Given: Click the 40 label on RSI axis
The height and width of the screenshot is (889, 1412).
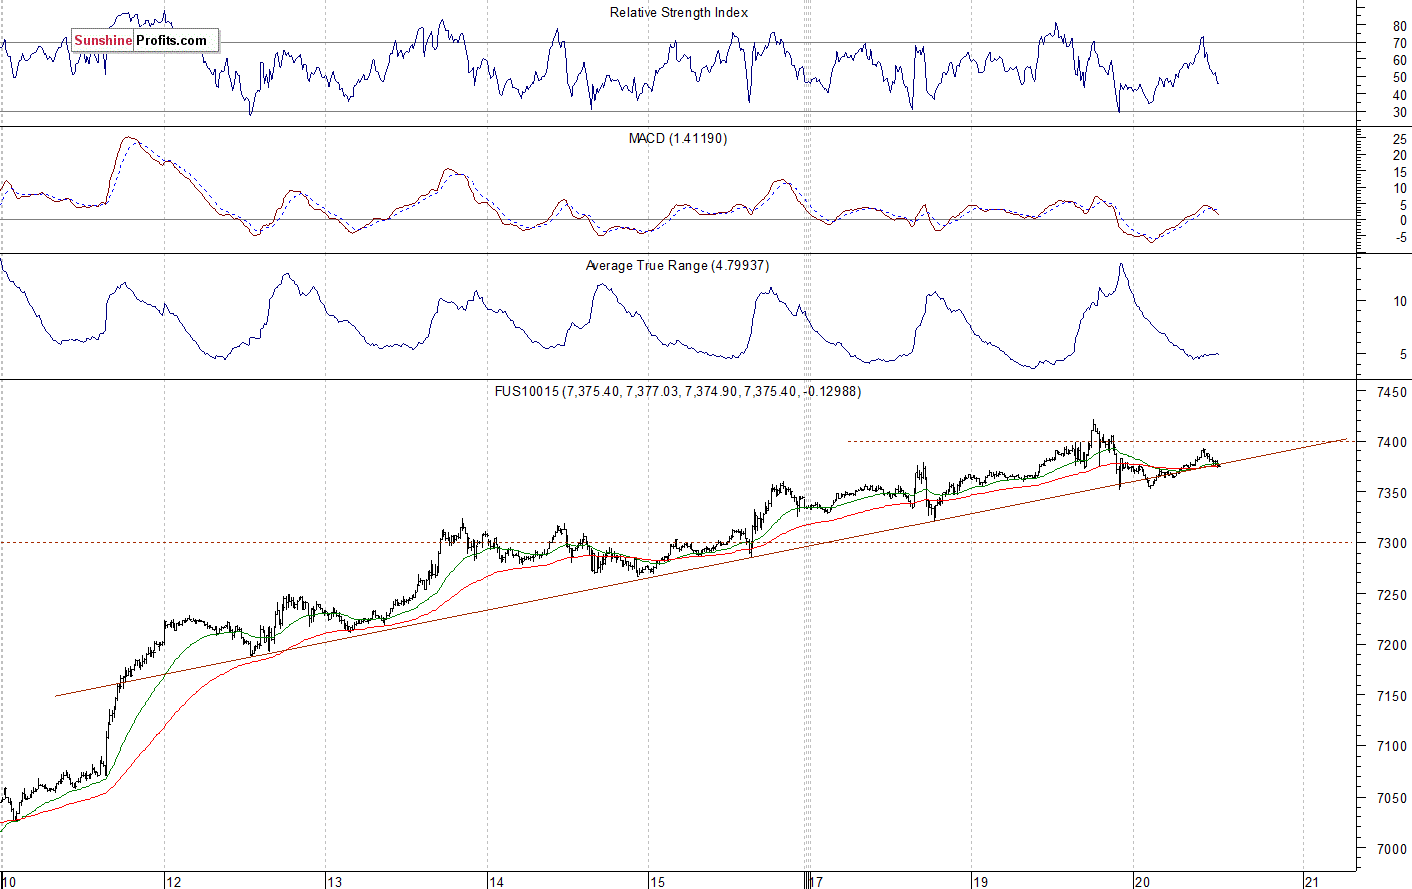Looking at the screenshot, I should point(1400,95).
